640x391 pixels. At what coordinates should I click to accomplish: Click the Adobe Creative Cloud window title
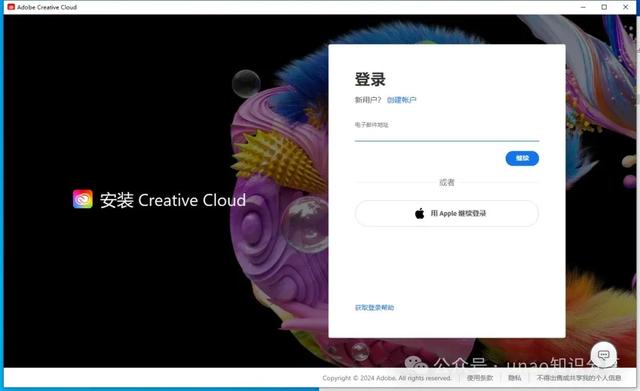pyautogui.click(x=47, y=7)
